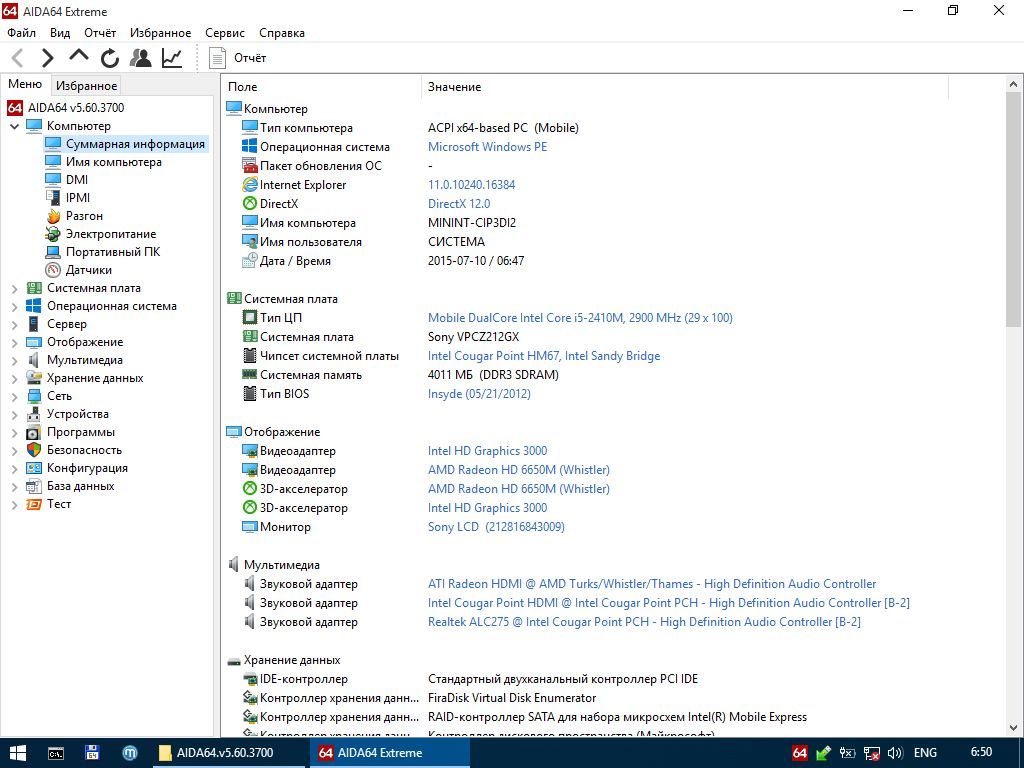The image size is (1024, 768).
Task: Click the scroll down arrow in details pane
Action: pos(1013,728)
